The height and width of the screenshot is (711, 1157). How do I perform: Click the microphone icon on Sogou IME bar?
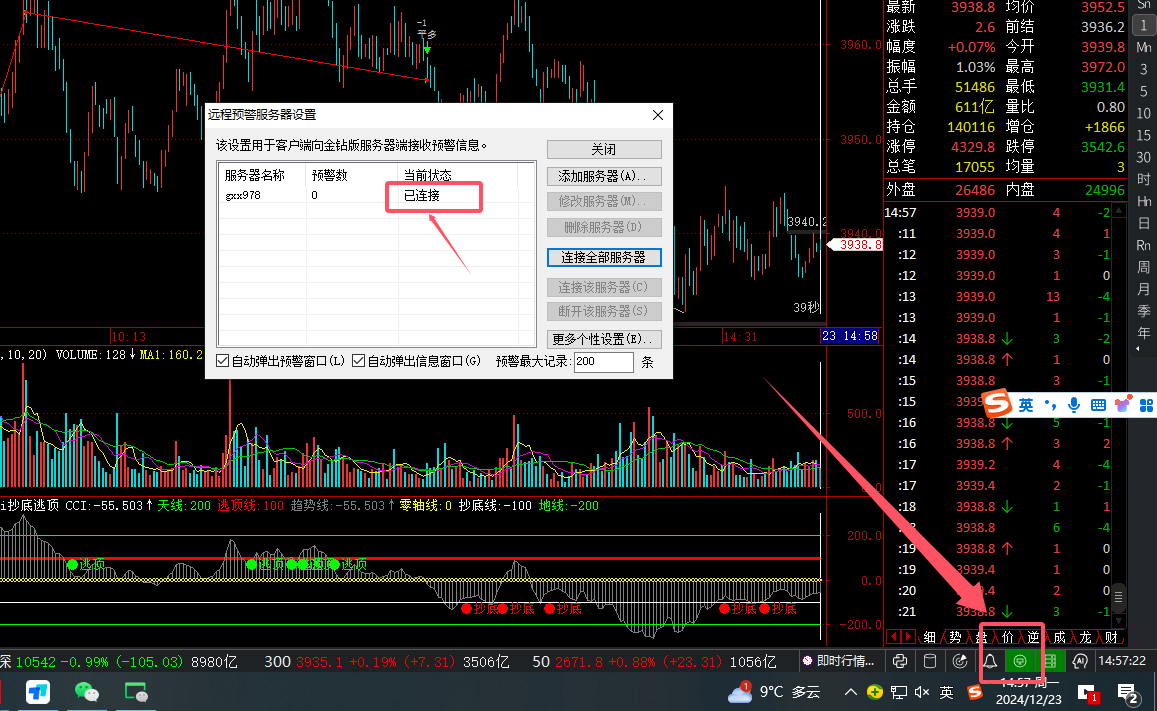click(x=1074, y=405)
